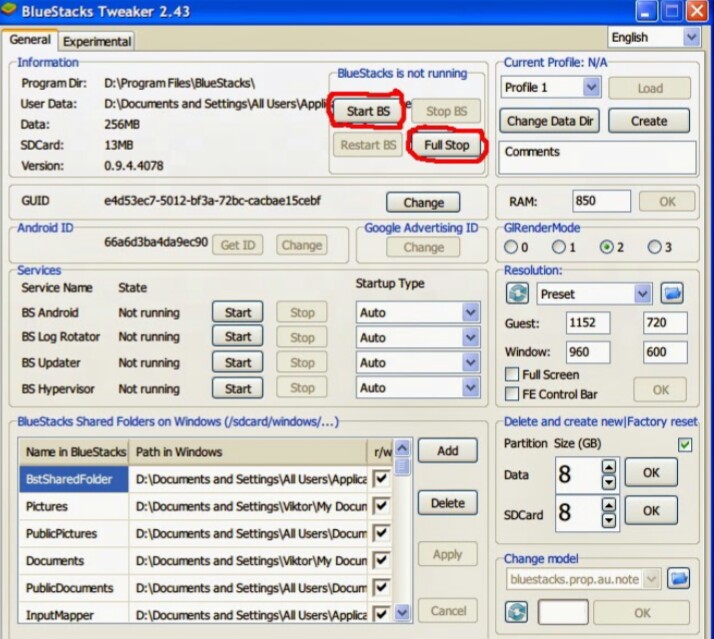Viewport: 714px width, 639px height.
Task: Click the Full Stop button
Action: (x=446, y=145)
